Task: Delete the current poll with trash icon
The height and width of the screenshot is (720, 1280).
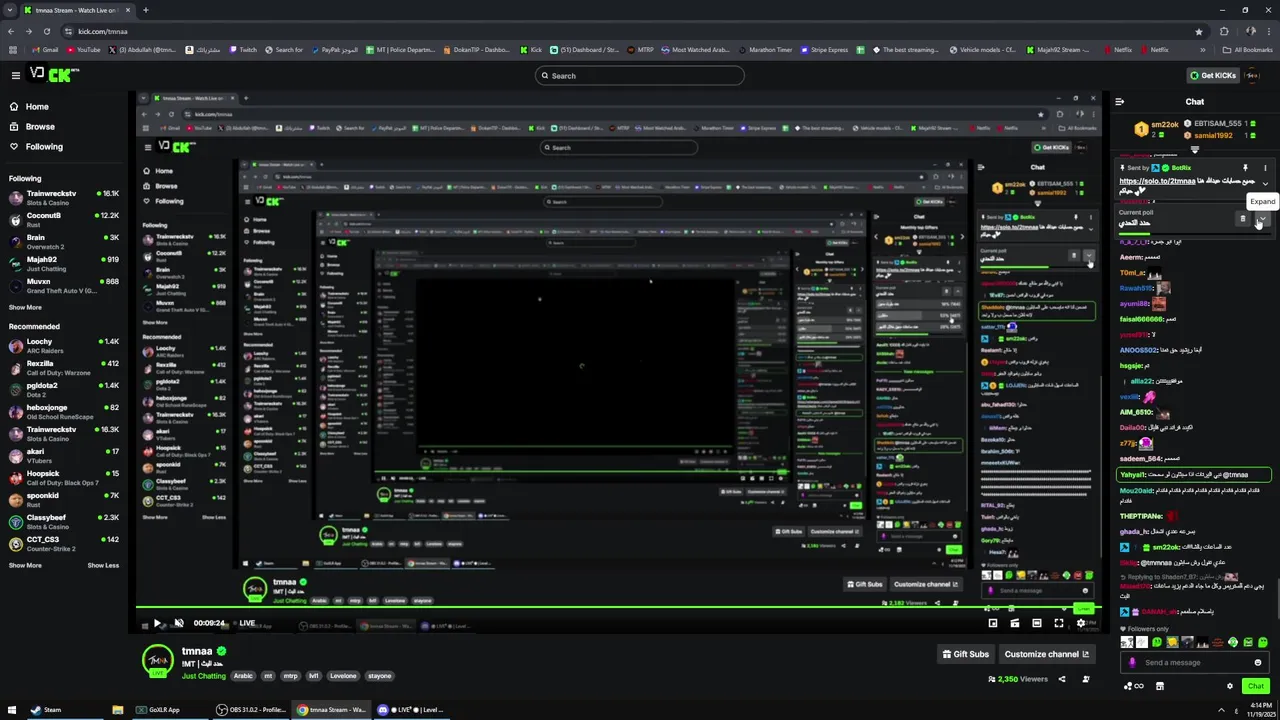Action: (1243, 219)
